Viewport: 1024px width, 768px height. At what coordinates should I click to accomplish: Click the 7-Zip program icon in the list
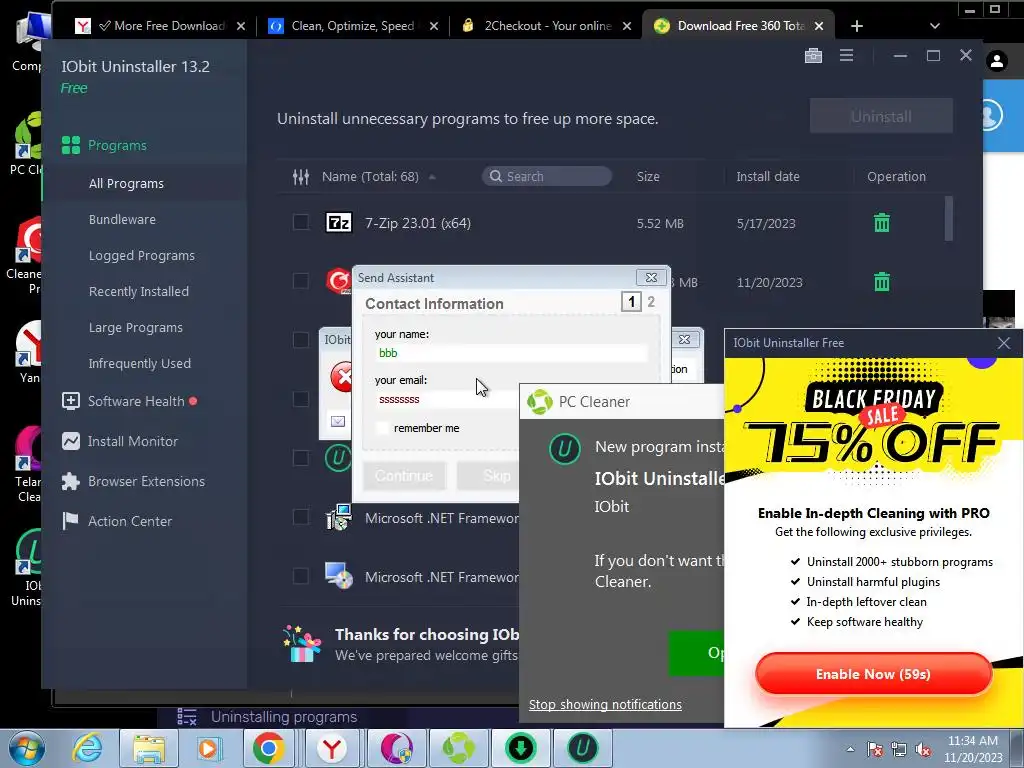[339, 223]
